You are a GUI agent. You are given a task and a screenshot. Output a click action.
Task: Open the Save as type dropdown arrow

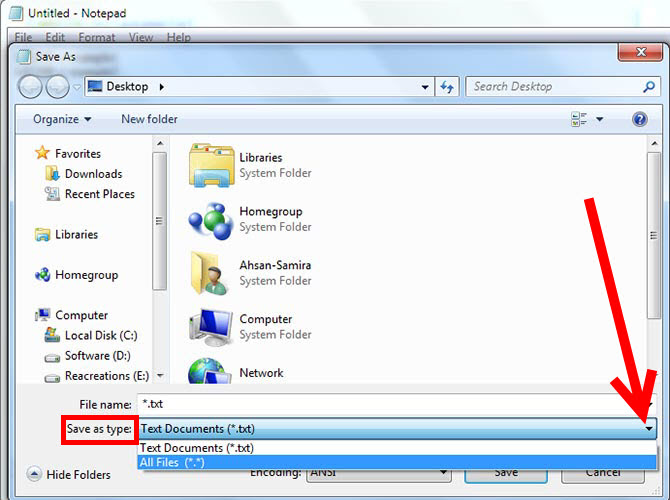[x=649, y=429]
